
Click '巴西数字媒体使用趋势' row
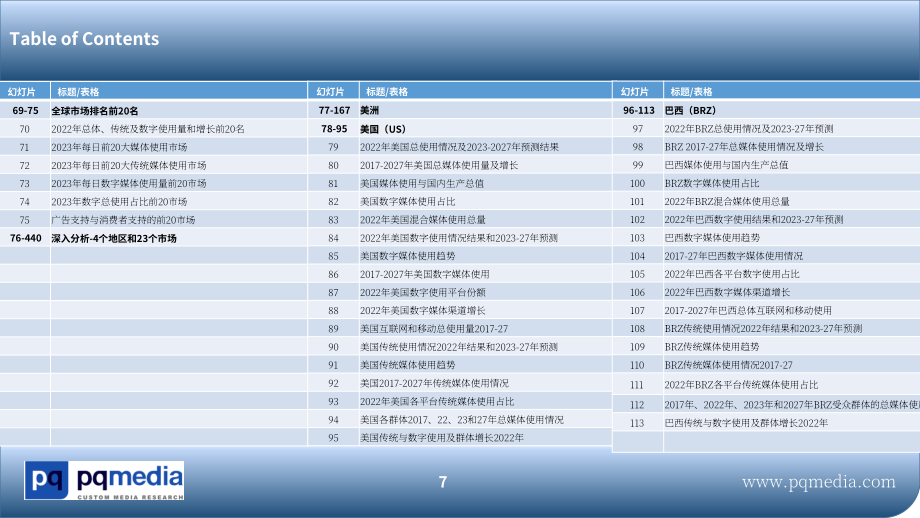[712, 238]
